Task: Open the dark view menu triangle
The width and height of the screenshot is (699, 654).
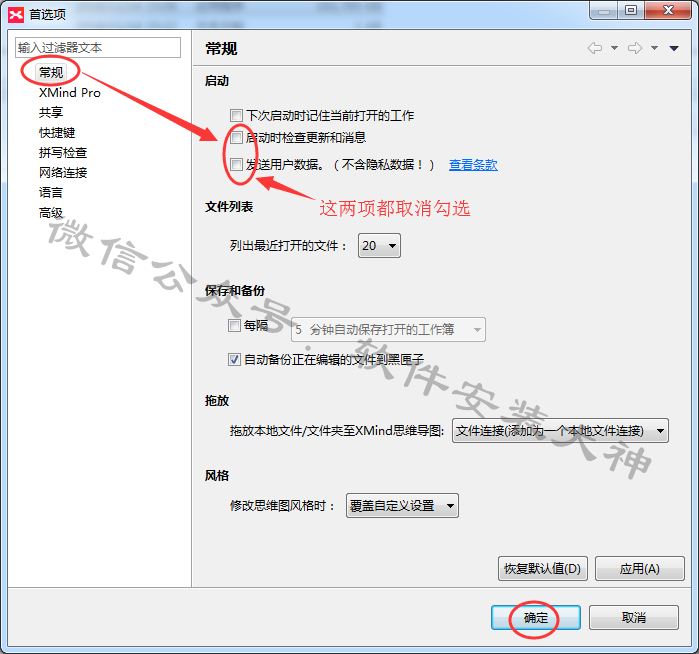Action: [x=674, y=48]
